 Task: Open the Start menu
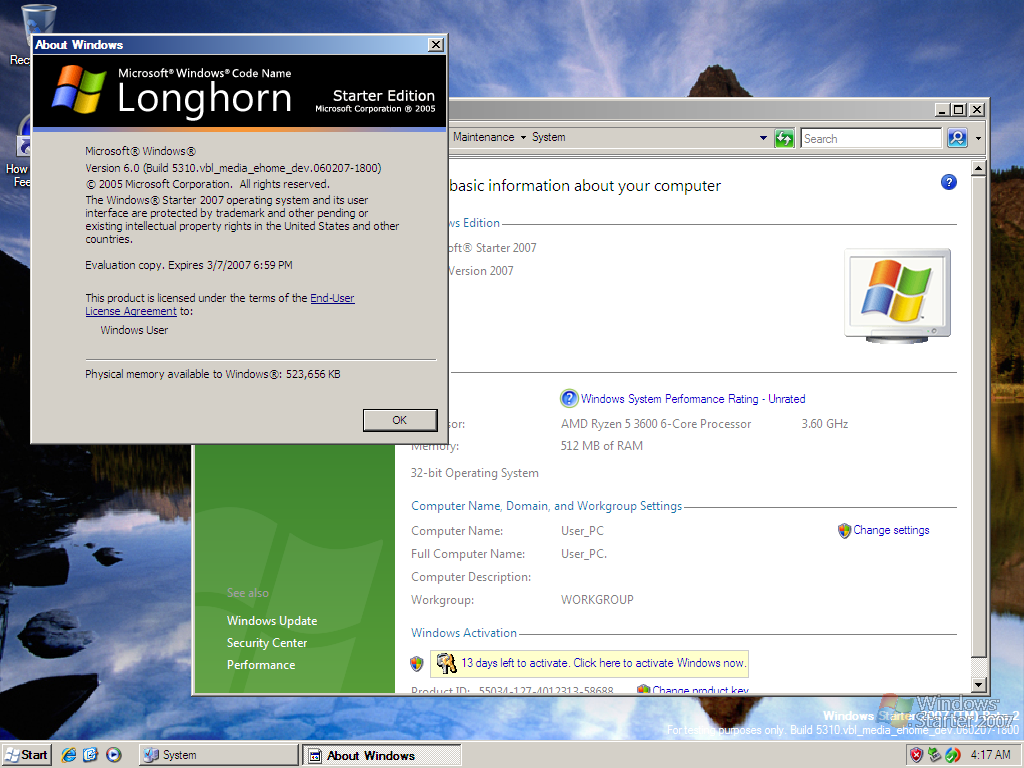(x=25, y=755)
